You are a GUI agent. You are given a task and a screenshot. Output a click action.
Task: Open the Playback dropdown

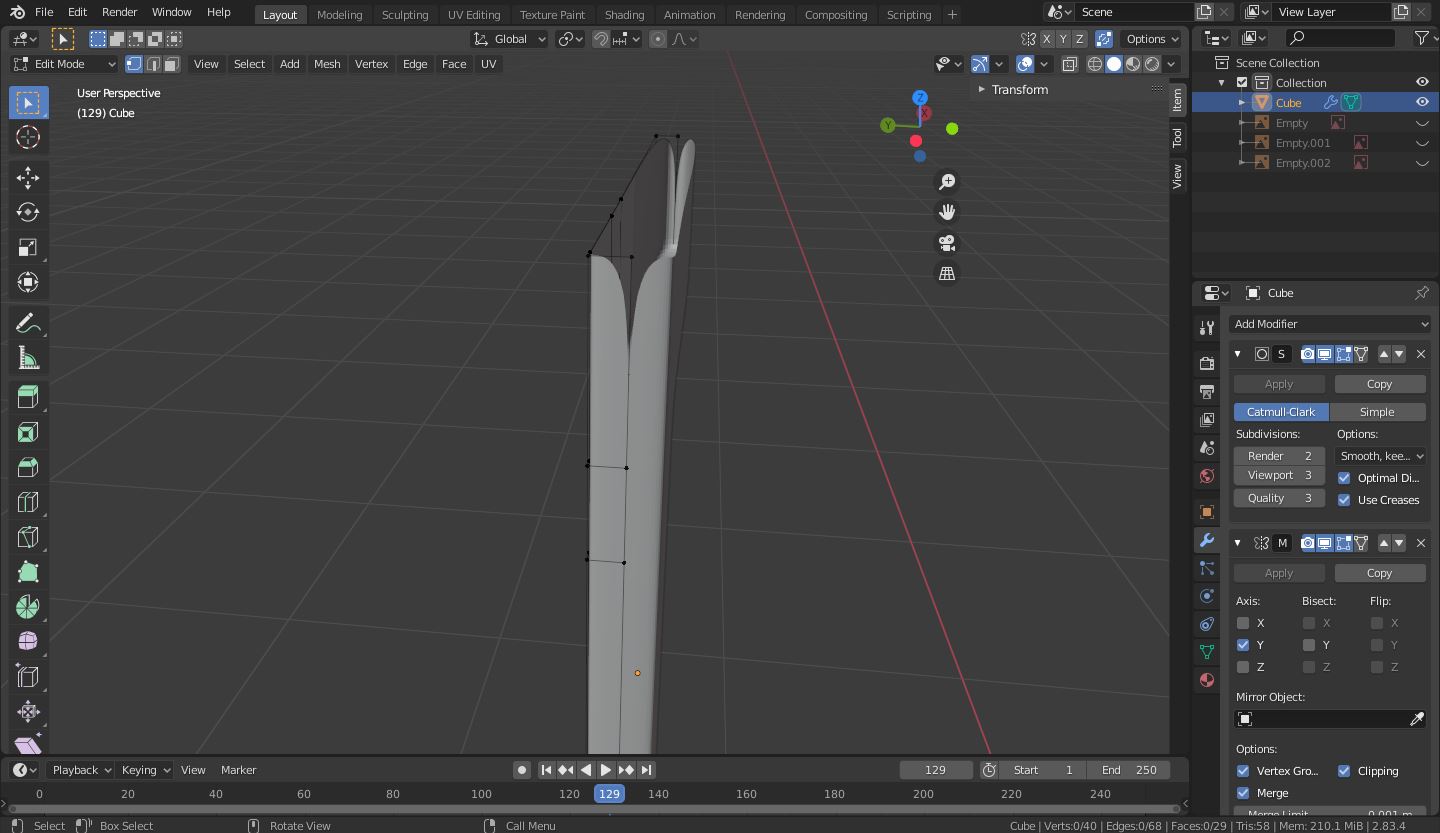[81, 770]
